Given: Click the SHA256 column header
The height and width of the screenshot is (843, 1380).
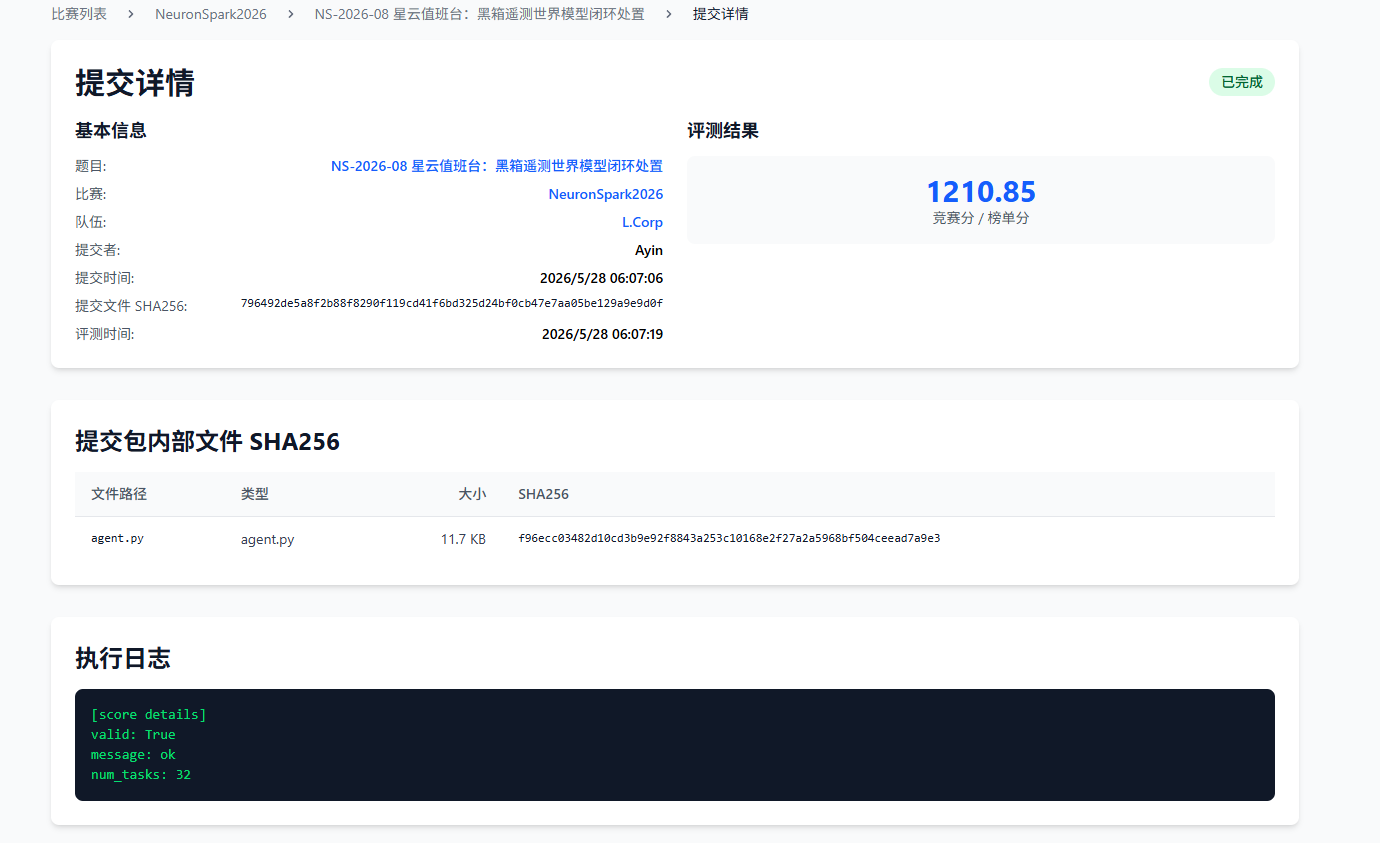Looking at the screenshot, I should [x=543, y=494].
